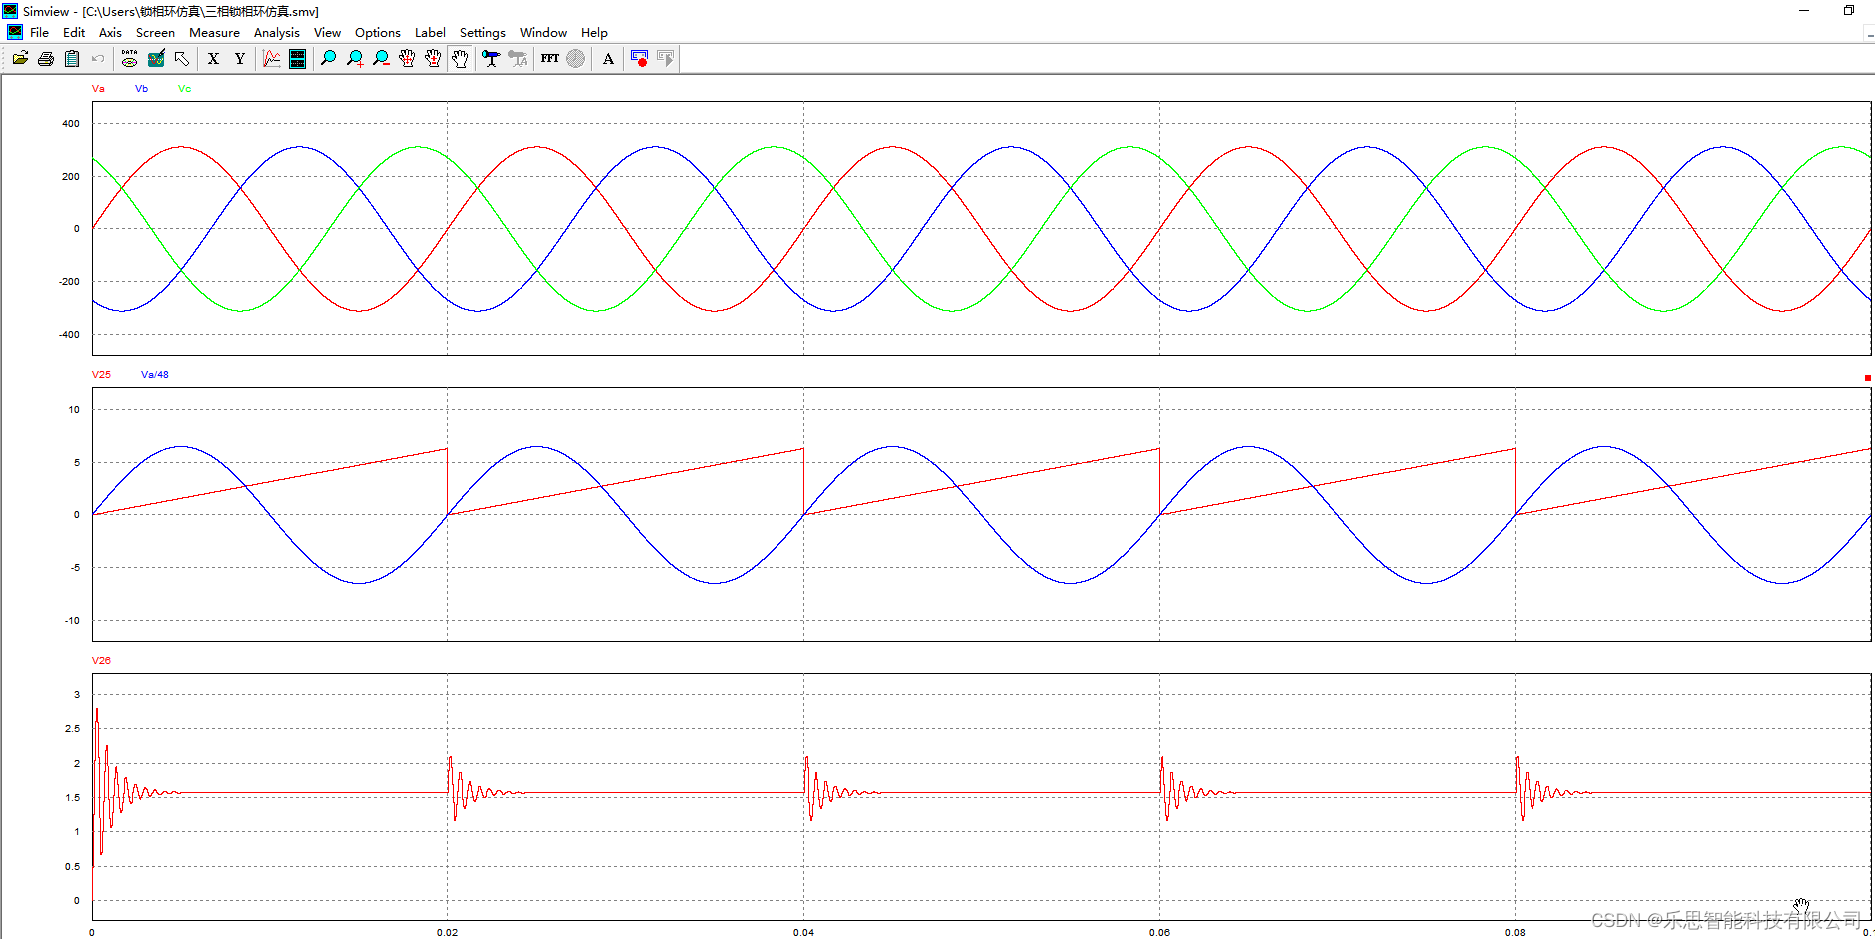Click the 2.5 value on bottom plot axis

click(x=72, y=729)
